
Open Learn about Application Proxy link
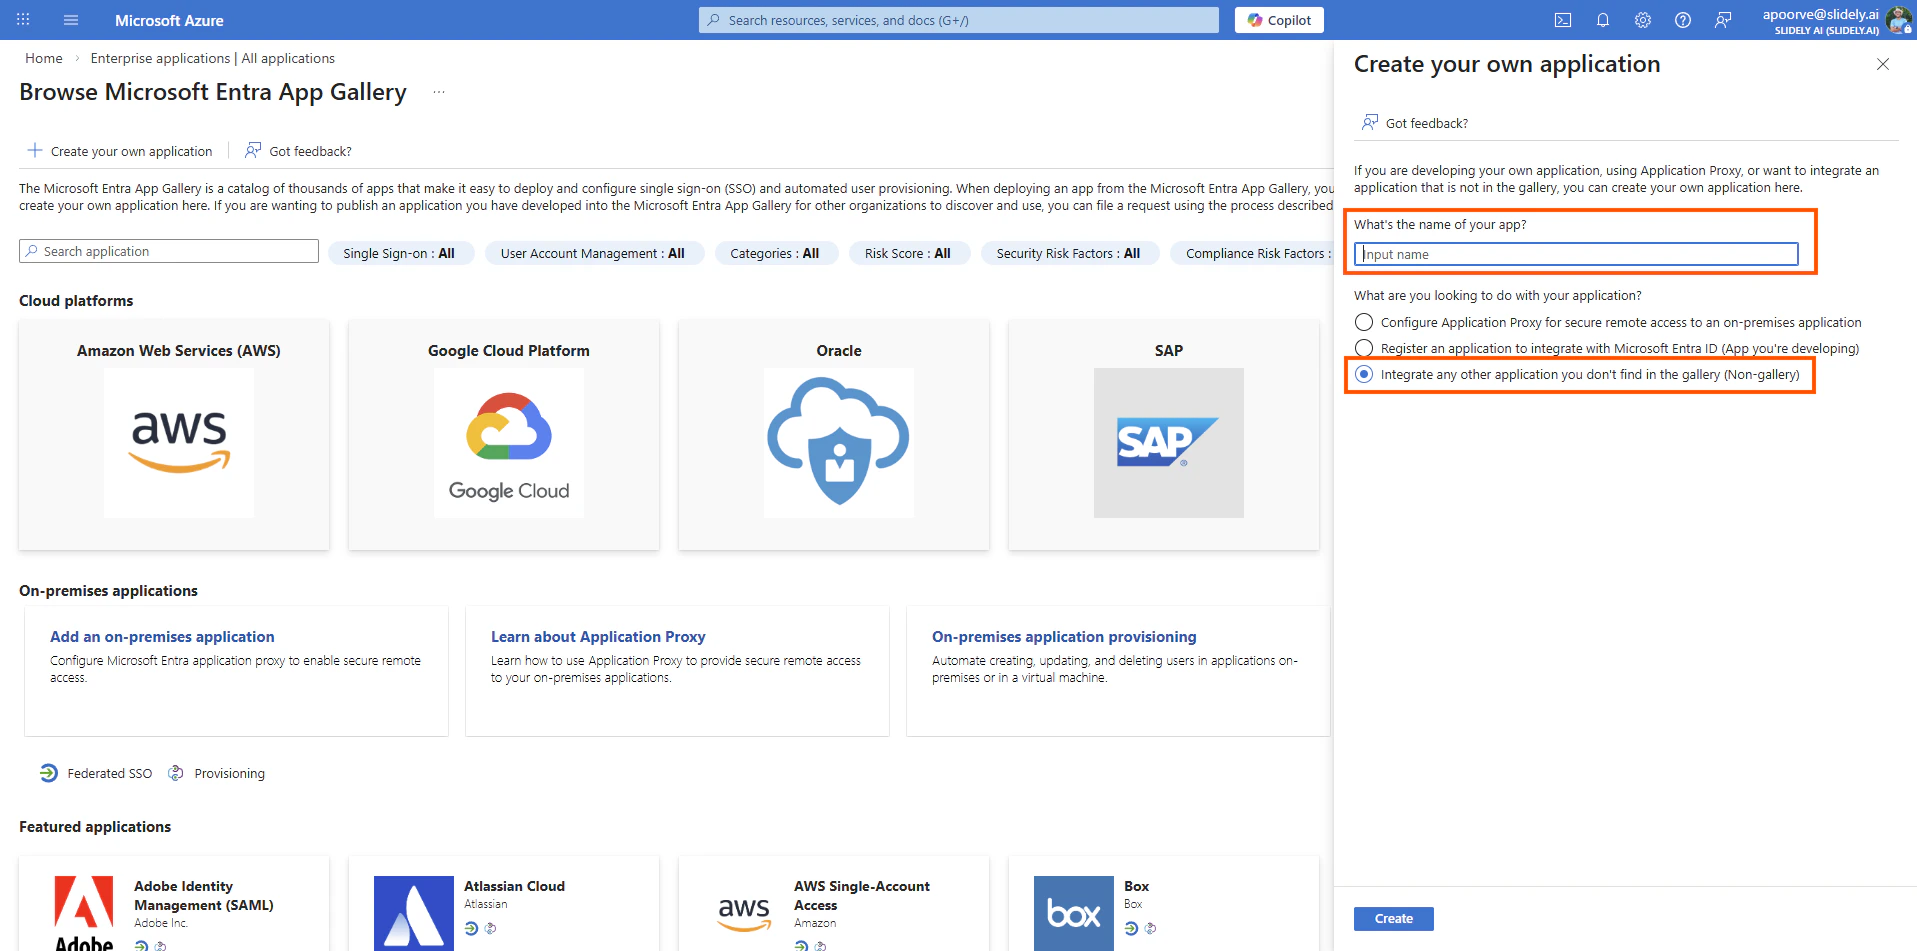598,636
